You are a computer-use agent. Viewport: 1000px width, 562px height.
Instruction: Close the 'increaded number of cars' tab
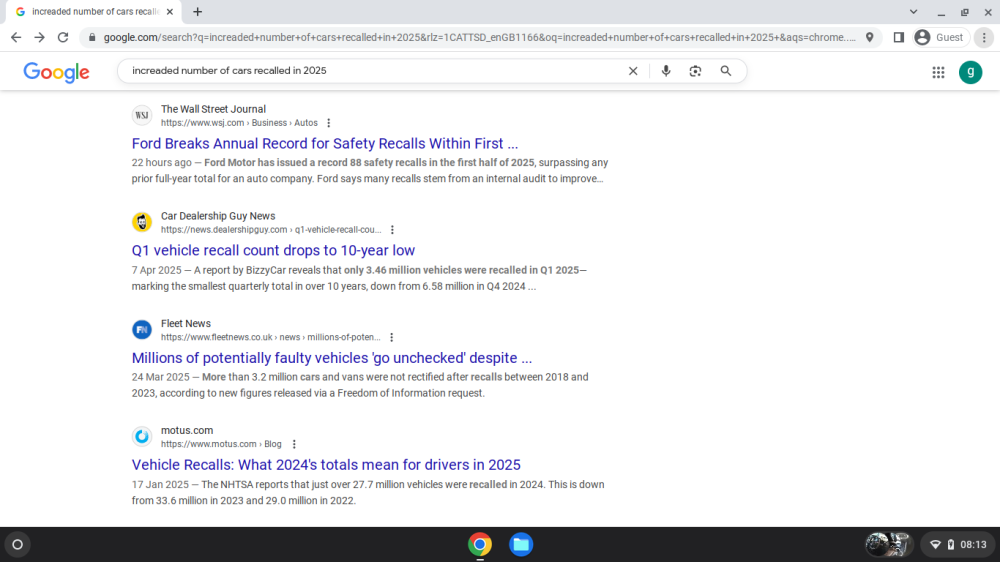coord(170,11)
